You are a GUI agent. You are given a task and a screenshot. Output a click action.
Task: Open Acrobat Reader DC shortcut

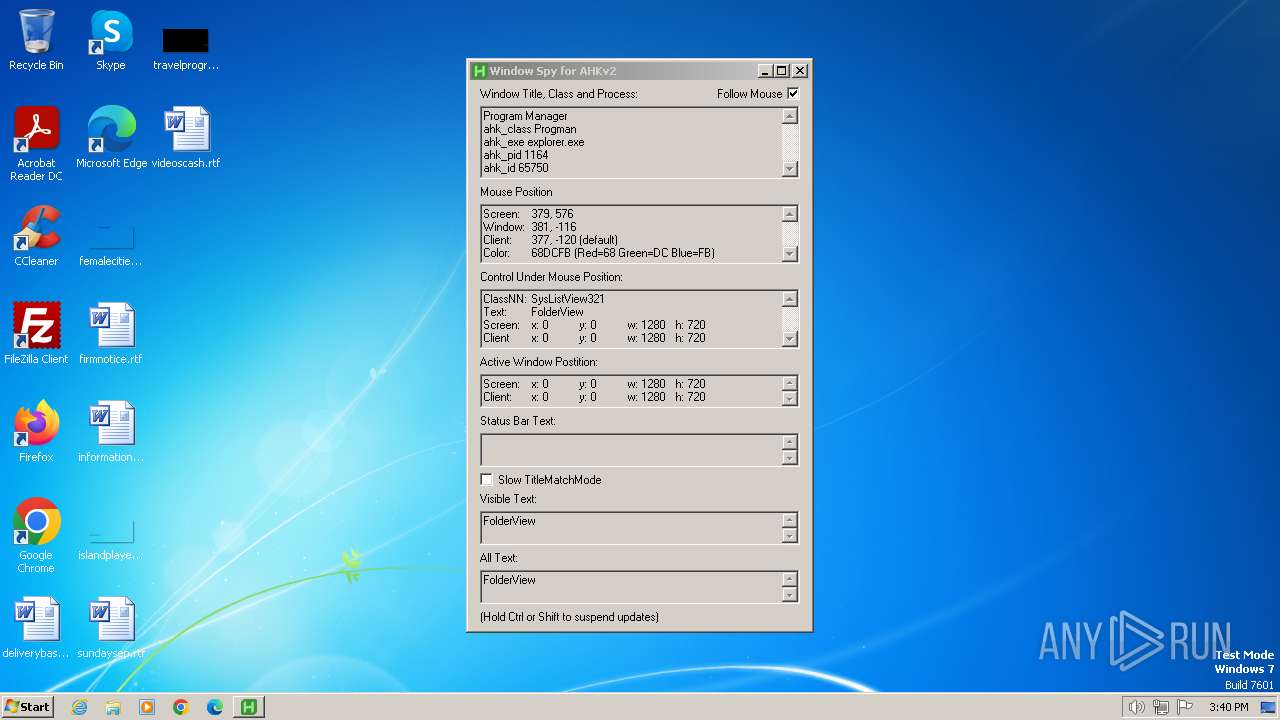36,143
